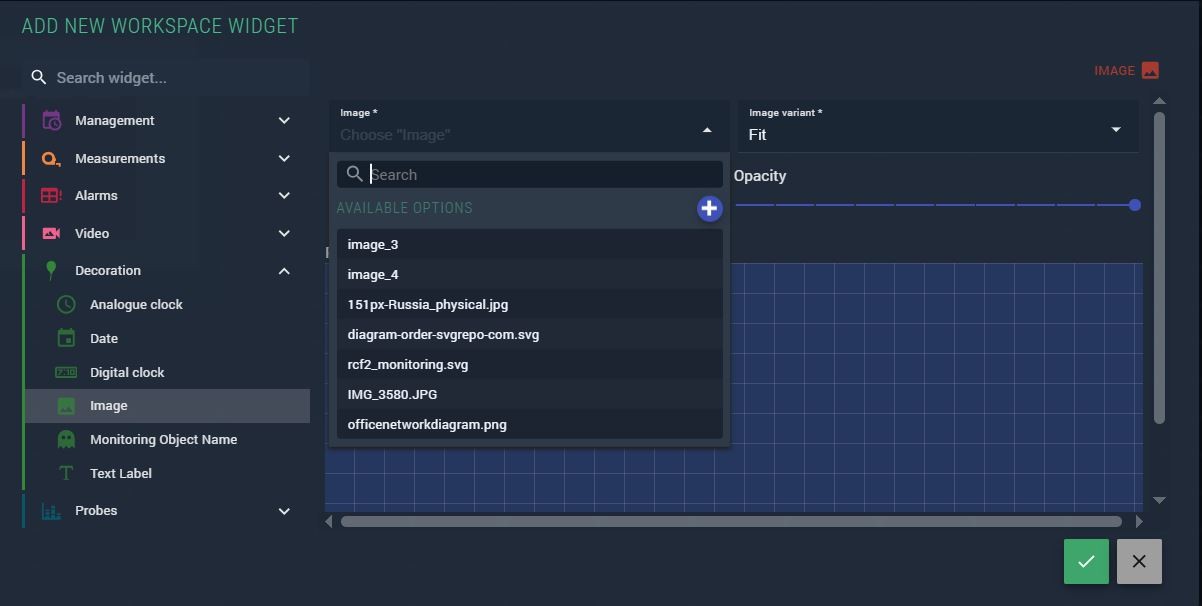The image size is (1202, 606).
Task: Expand the Measurements category
Action: pos(284,159)
